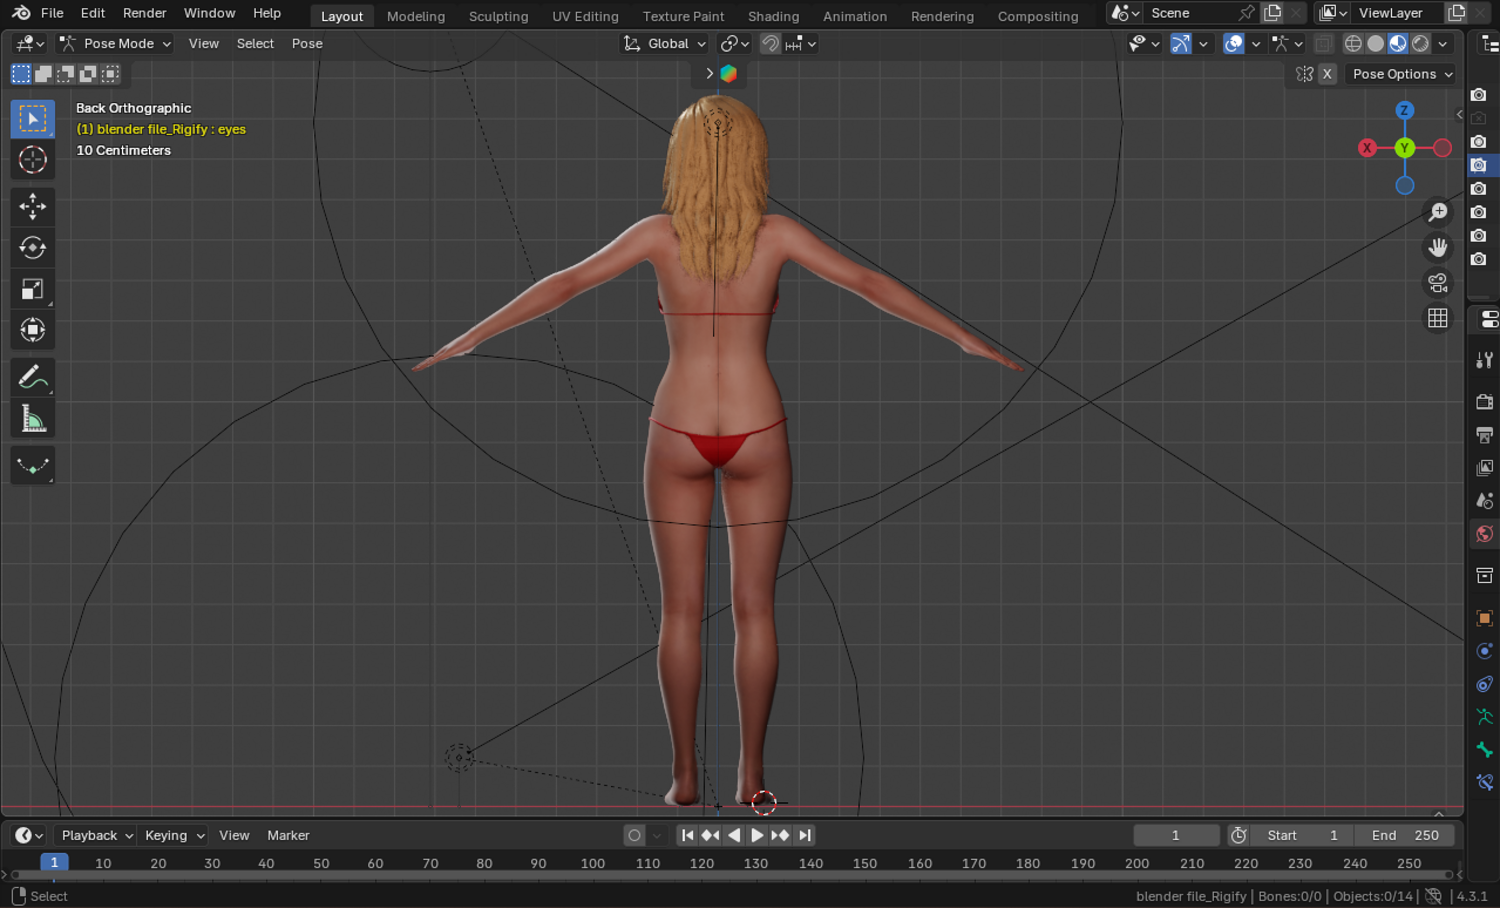Switch to the UV Editing workspace tab

coord(585,16)
